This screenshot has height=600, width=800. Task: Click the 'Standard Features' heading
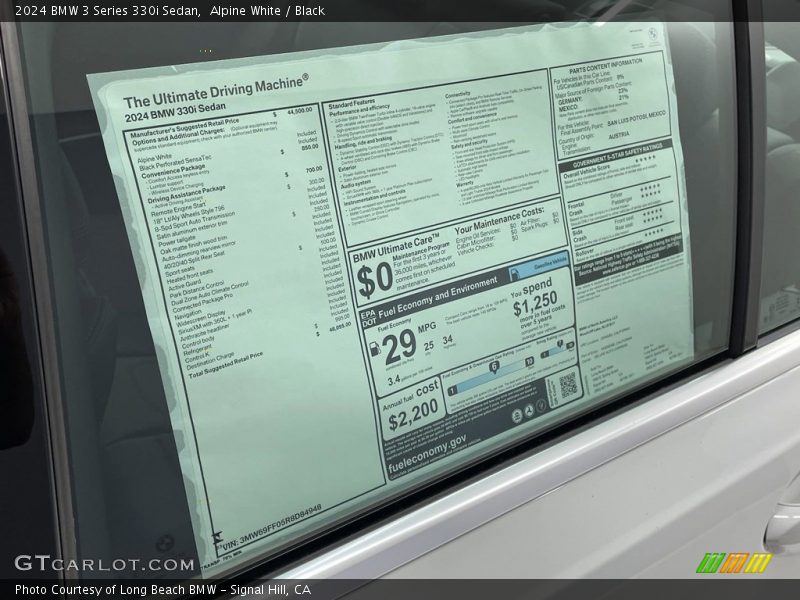[x=352, y=104]
